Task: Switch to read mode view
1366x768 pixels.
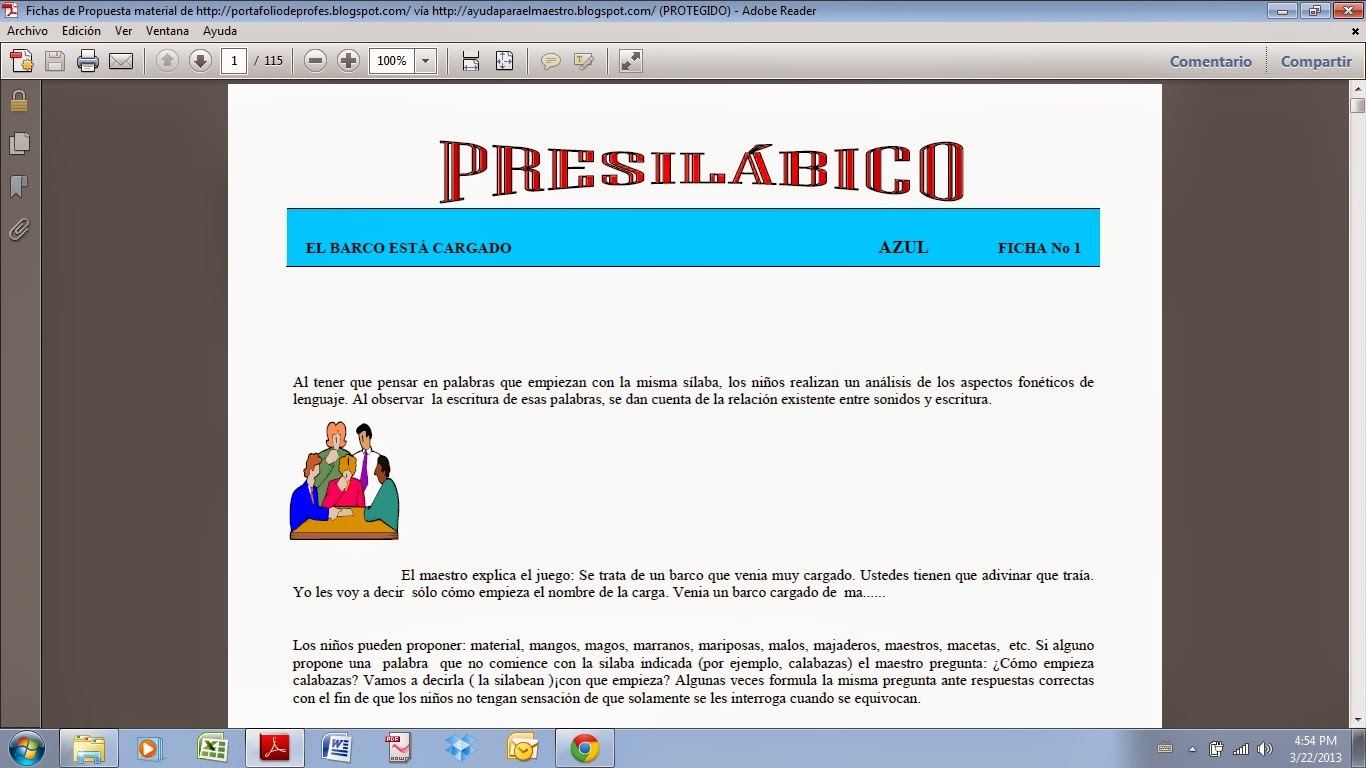Action: [x=630, y=61]
